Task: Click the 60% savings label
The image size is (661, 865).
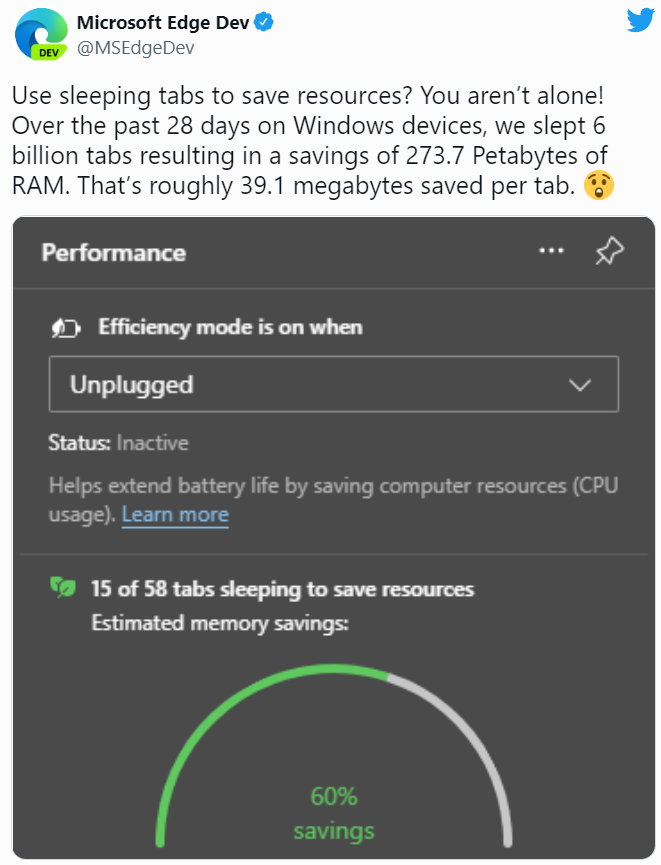Action: [x=334, y=813]
